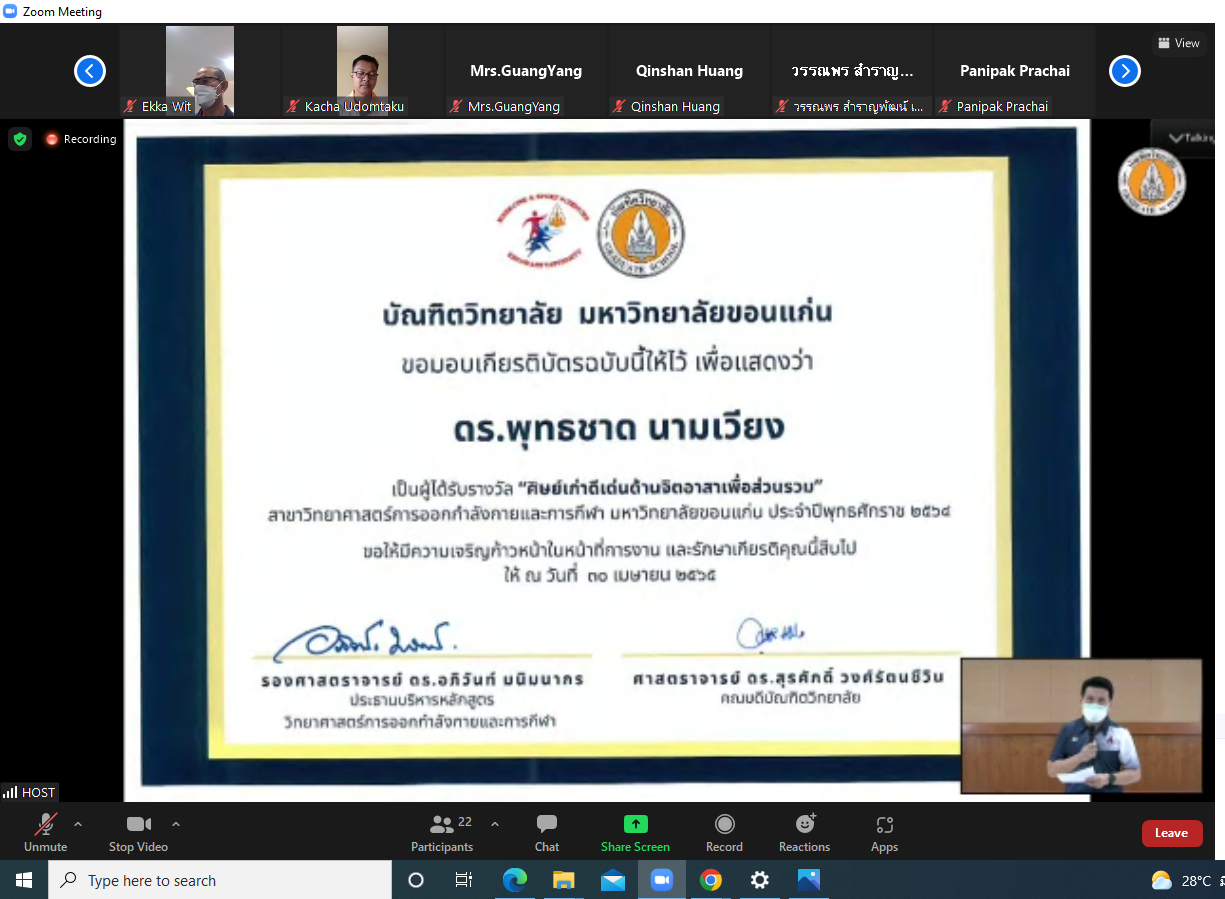Screen dimensions: 1225x899
Task: Expand video options arrow beside Stop Video
Action: pos(176,824)
